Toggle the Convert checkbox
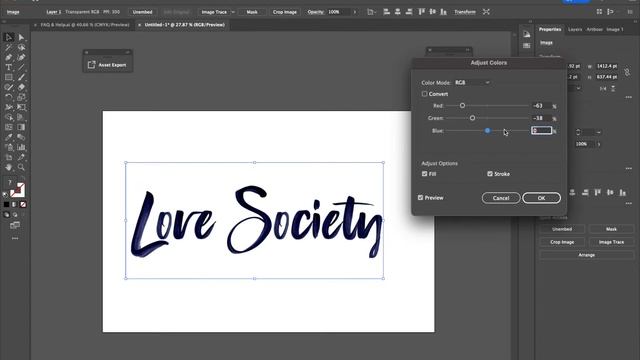The height and width of the screenshot is (360, 640). pos(424,94)
